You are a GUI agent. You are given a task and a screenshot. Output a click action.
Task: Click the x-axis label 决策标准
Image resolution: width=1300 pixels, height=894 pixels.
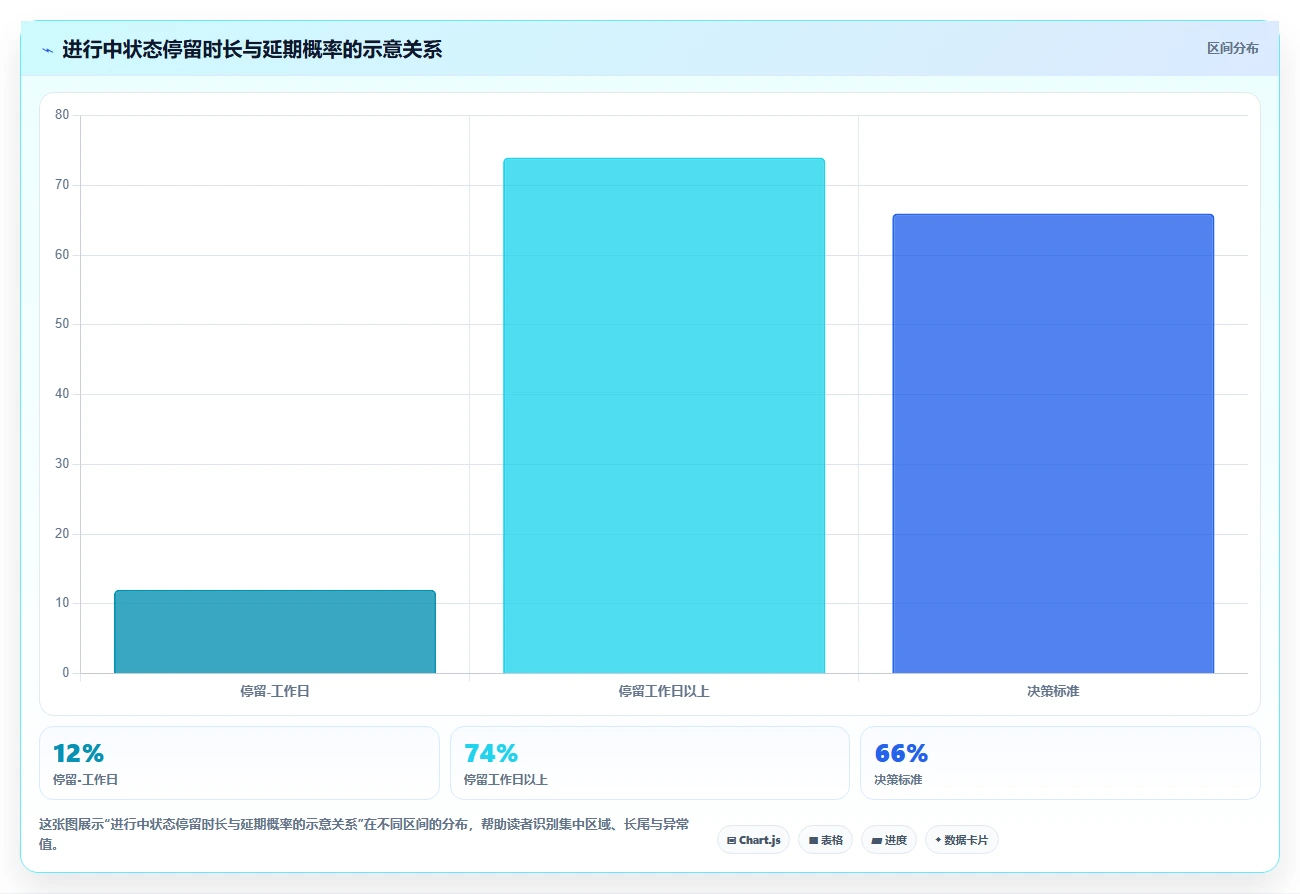(1053, 691)
